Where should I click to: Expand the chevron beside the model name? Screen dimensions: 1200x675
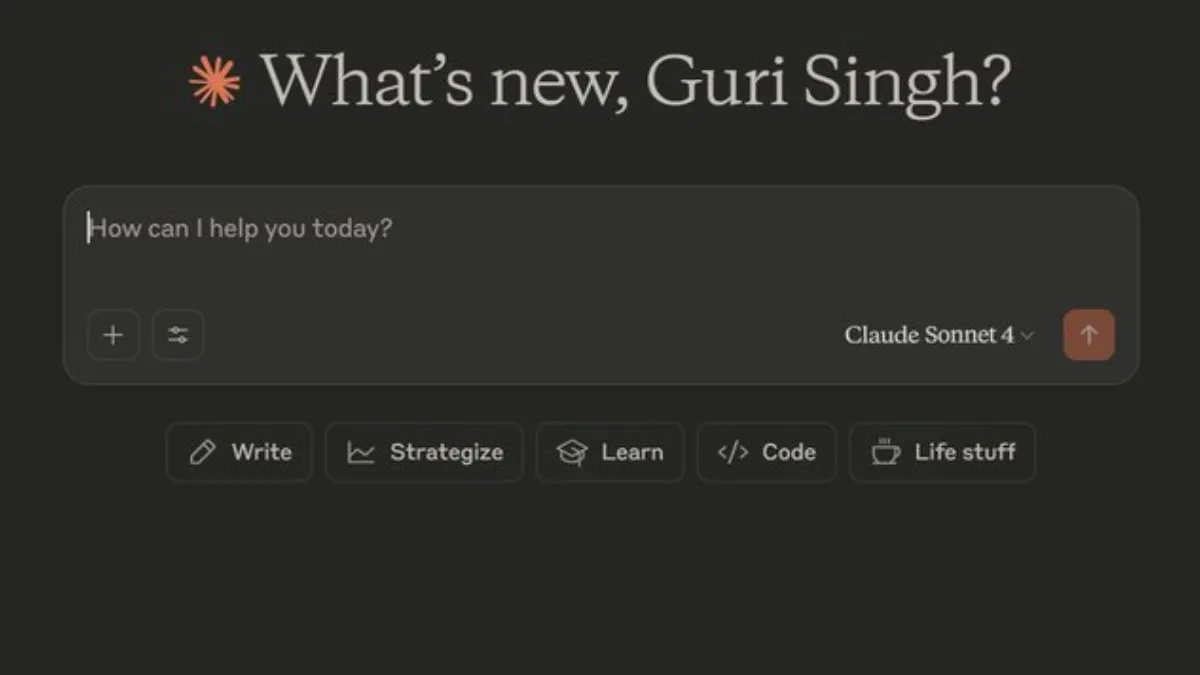click(x=1027, y=335)
